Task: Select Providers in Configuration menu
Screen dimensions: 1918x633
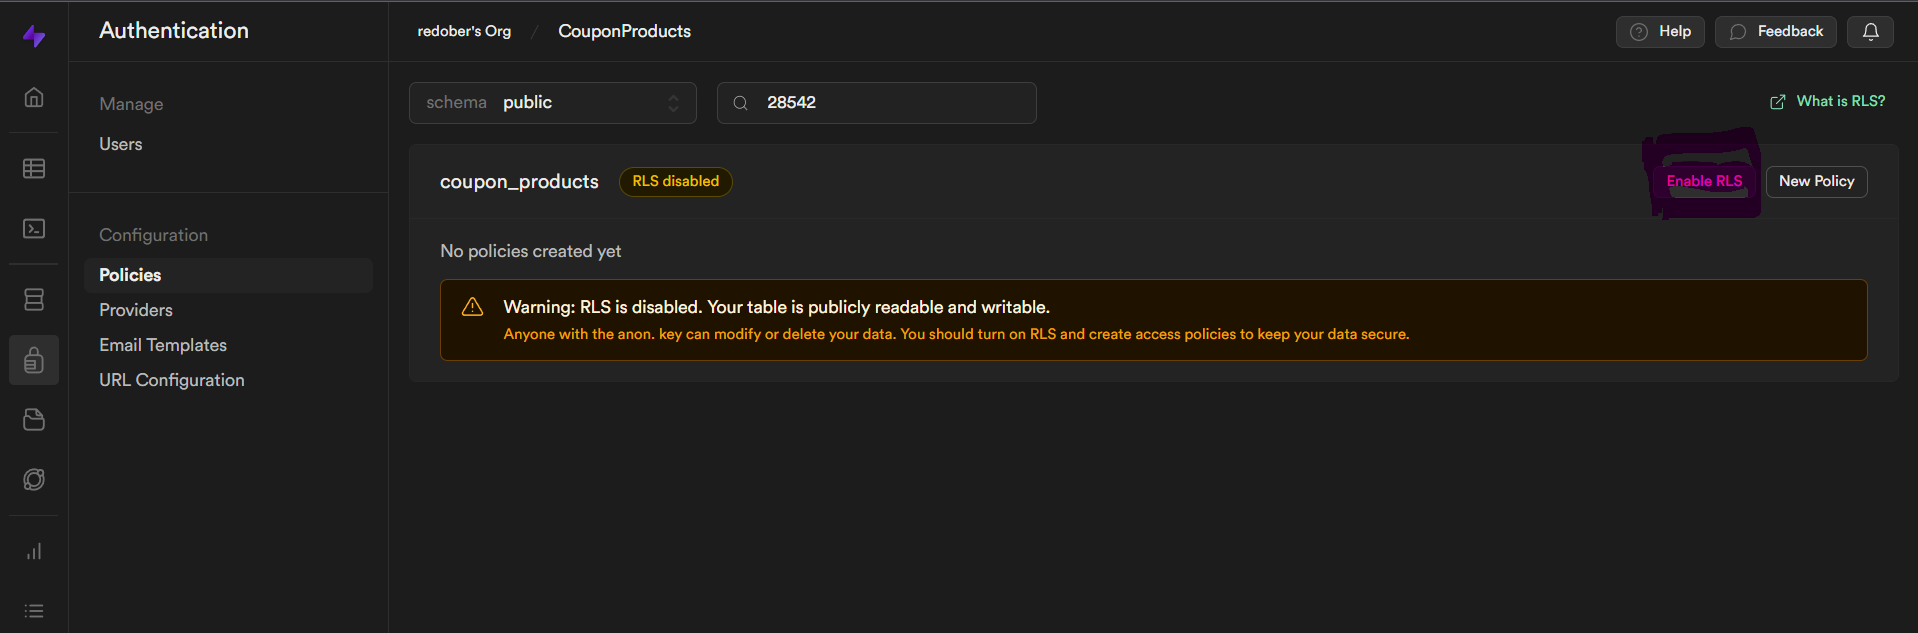Action: 136,310
